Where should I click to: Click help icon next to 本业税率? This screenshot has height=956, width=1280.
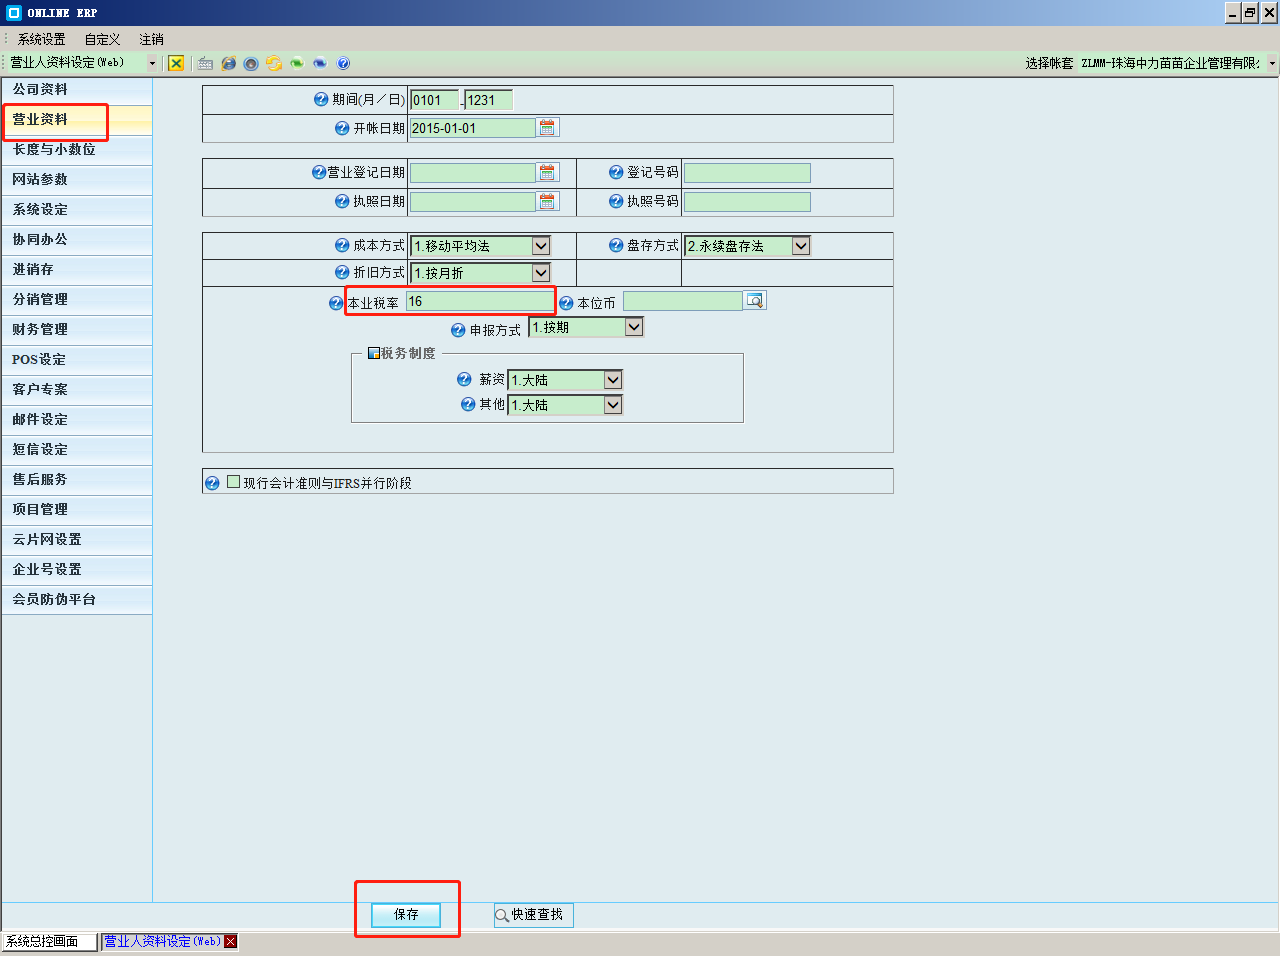coord(336,303)
